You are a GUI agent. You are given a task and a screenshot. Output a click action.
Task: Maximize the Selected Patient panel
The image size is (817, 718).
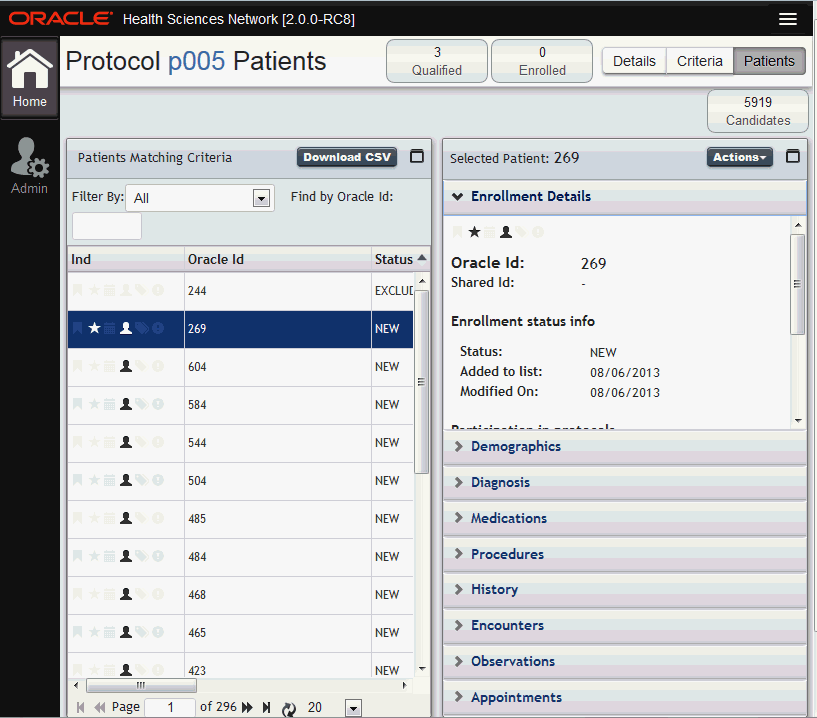coord(793,156)
